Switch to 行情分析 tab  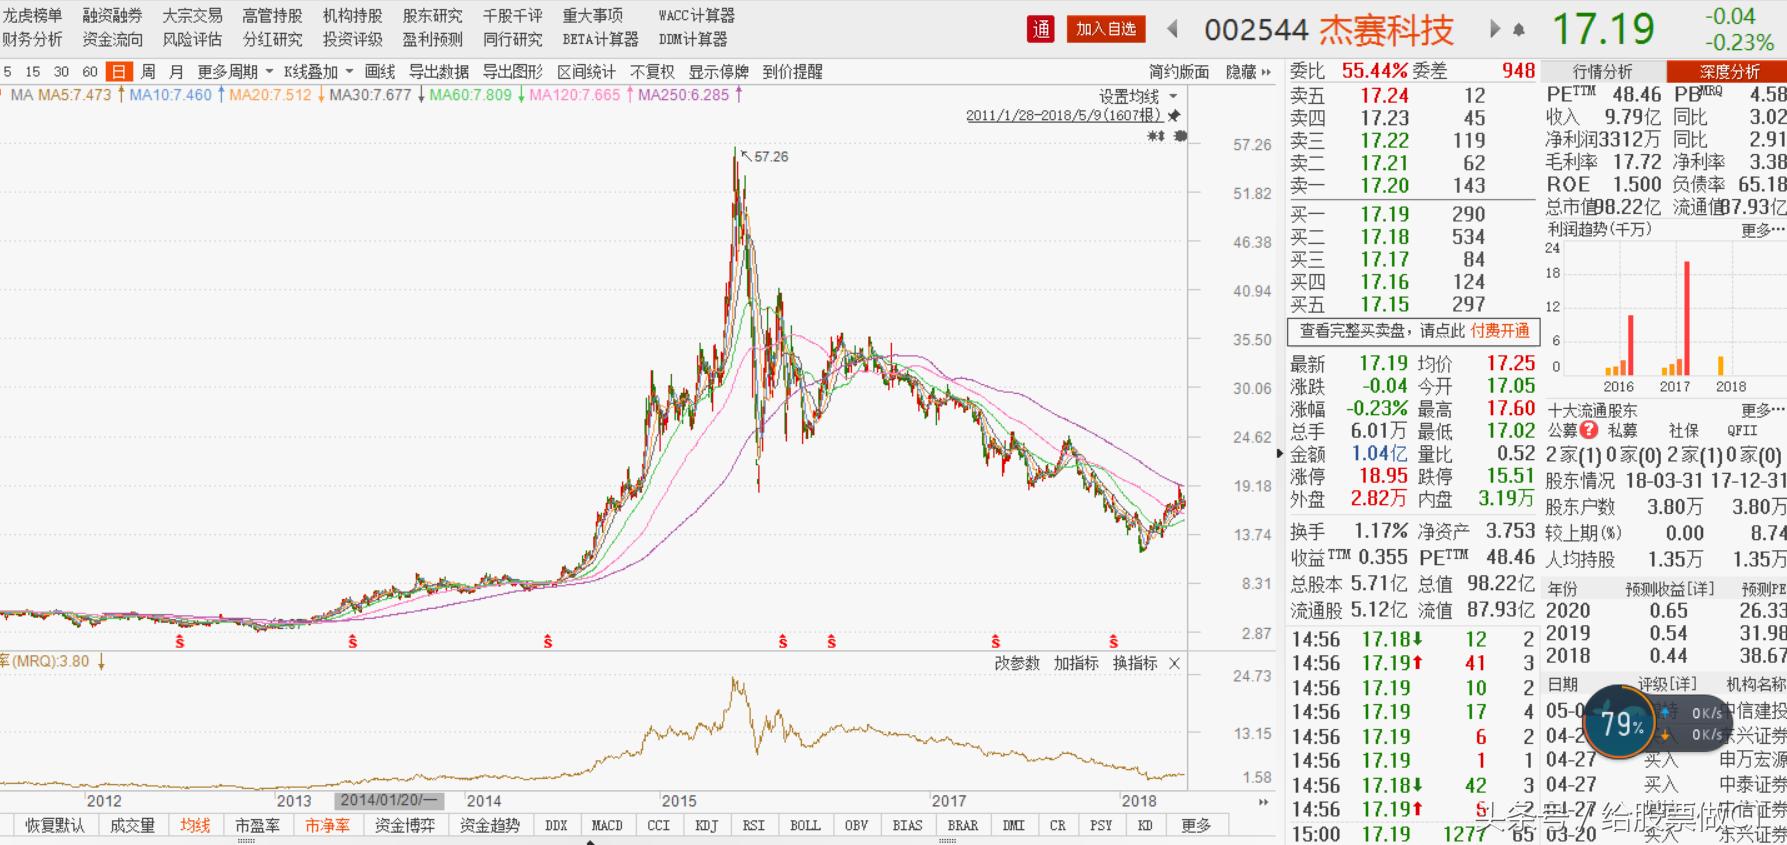(x=1603, y=72)
